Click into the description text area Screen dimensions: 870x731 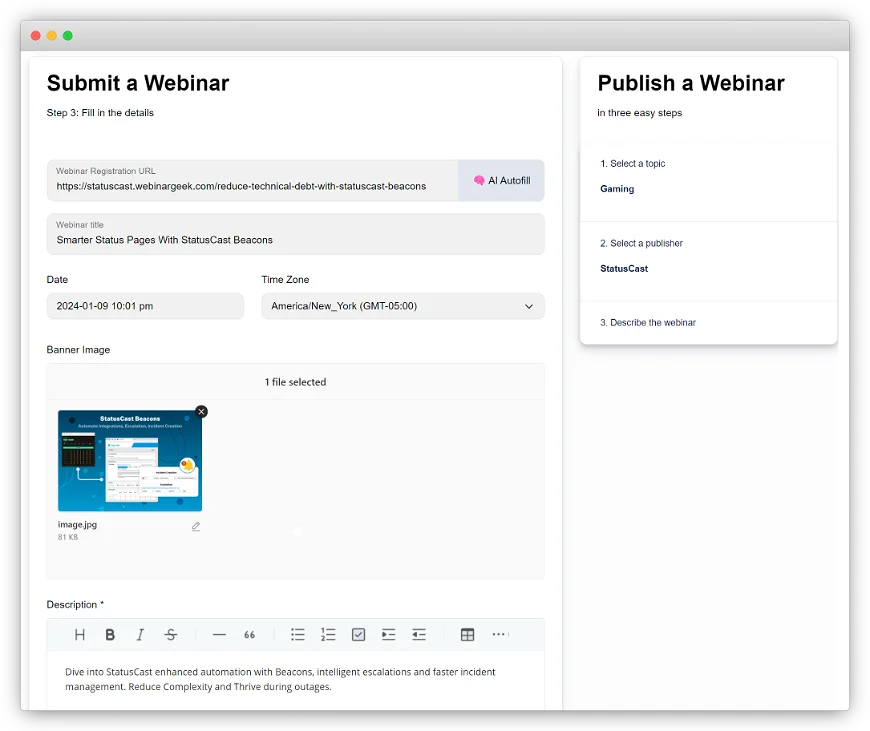point(296,679)
